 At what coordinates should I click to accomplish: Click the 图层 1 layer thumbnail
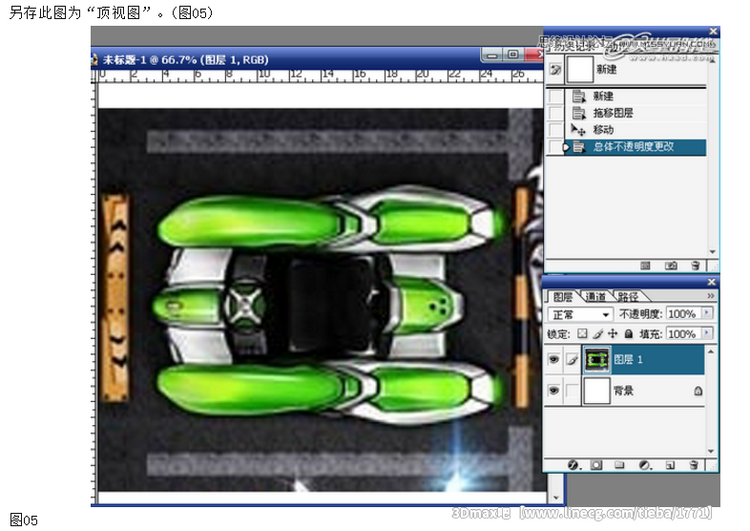pos(596,360)
